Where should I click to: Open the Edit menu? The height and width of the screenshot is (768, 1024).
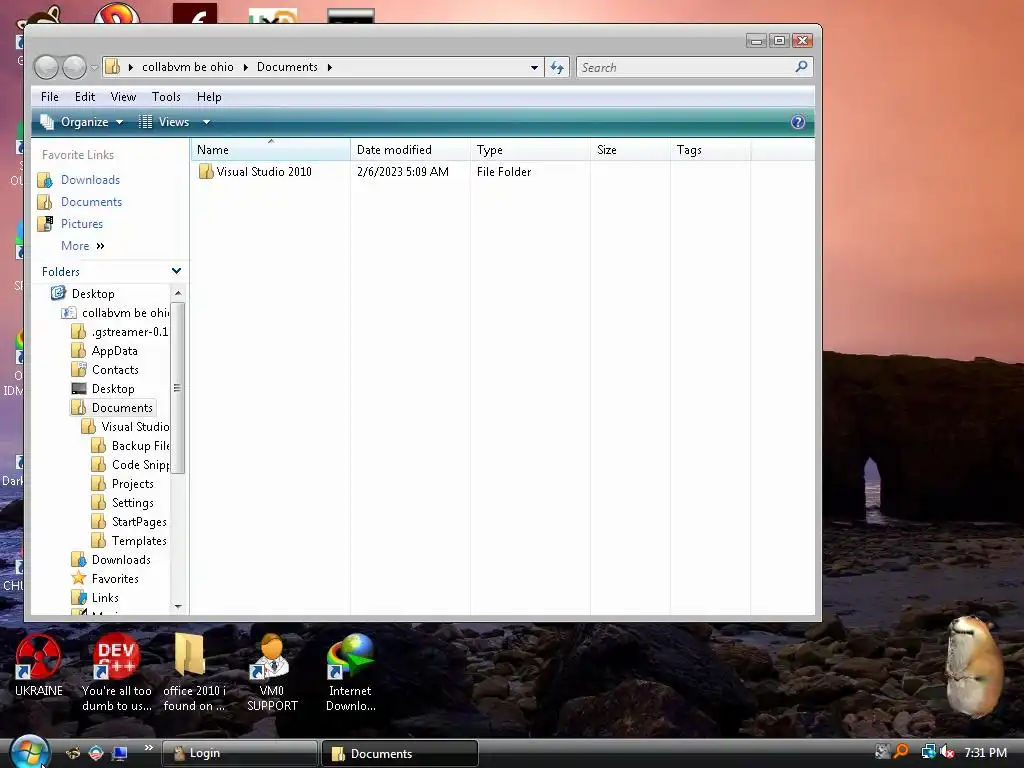pos(85,97)
